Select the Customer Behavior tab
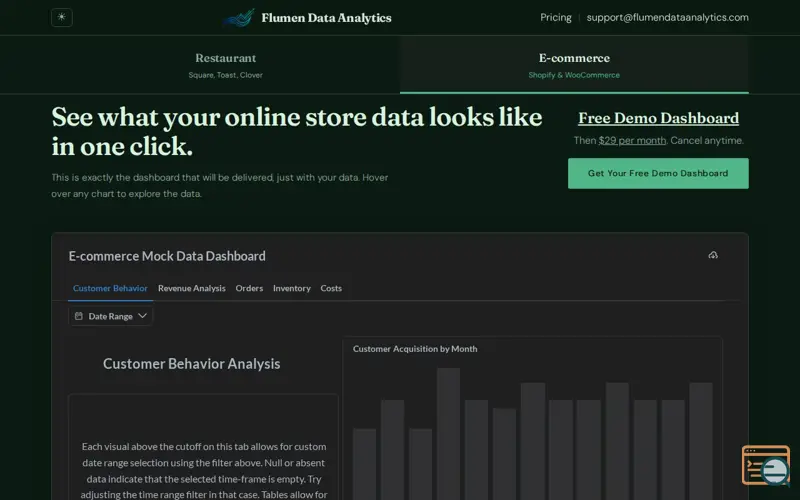This screenshot has height=500, width=800. point(110,288)
